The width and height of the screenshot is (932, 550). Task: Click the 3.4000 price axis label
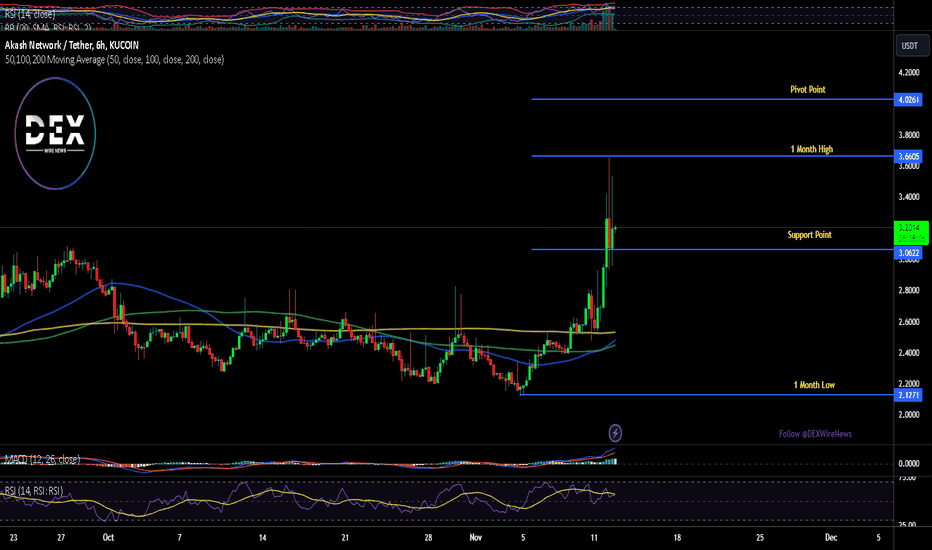pos(909,197)
